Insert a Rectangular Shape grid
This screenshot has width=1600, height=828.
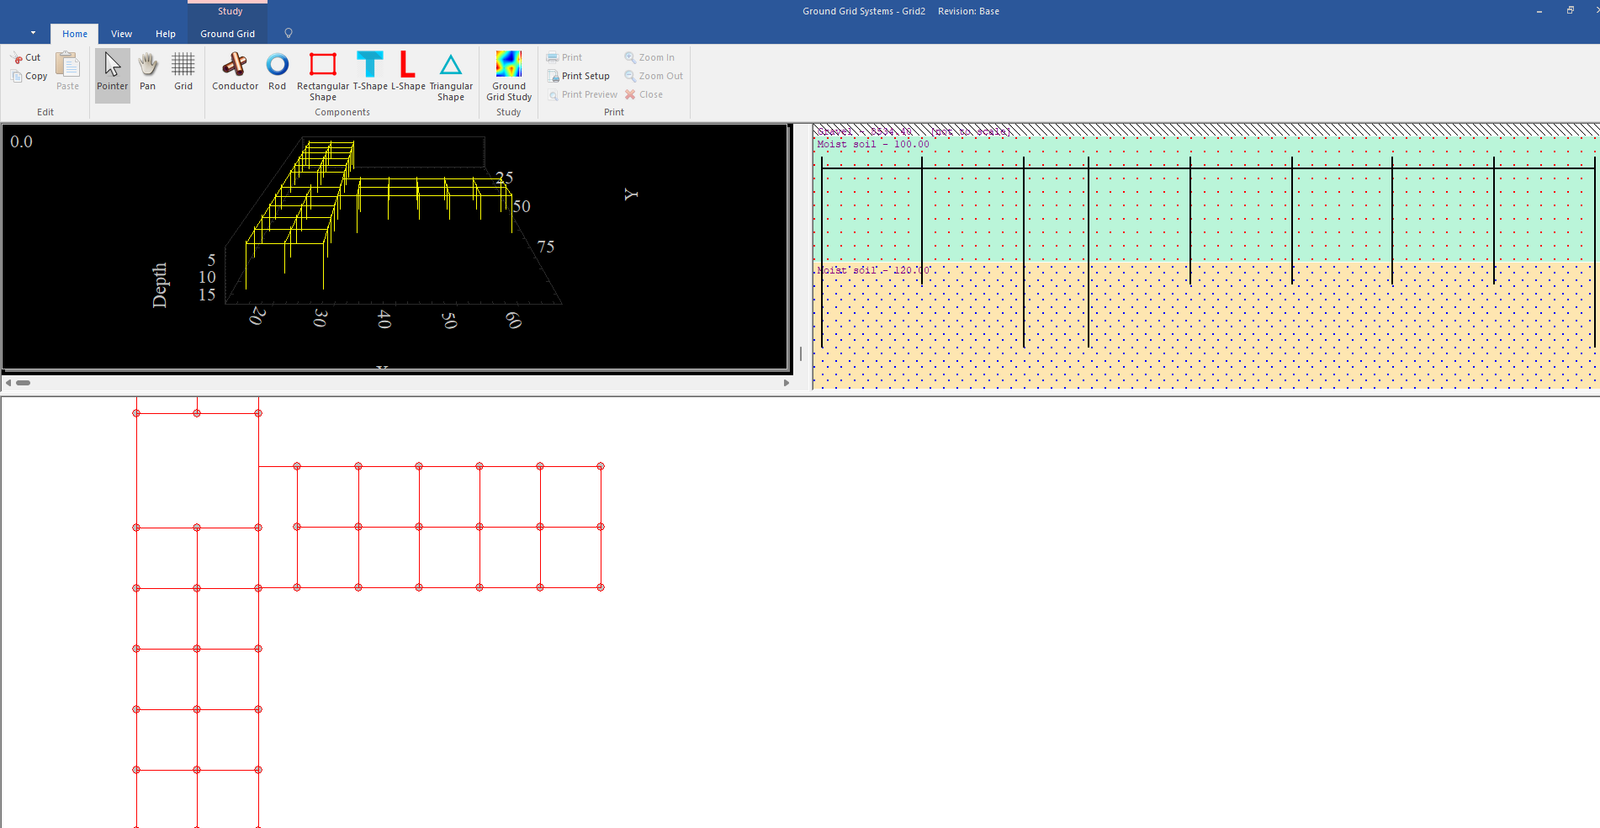(322, 75)
